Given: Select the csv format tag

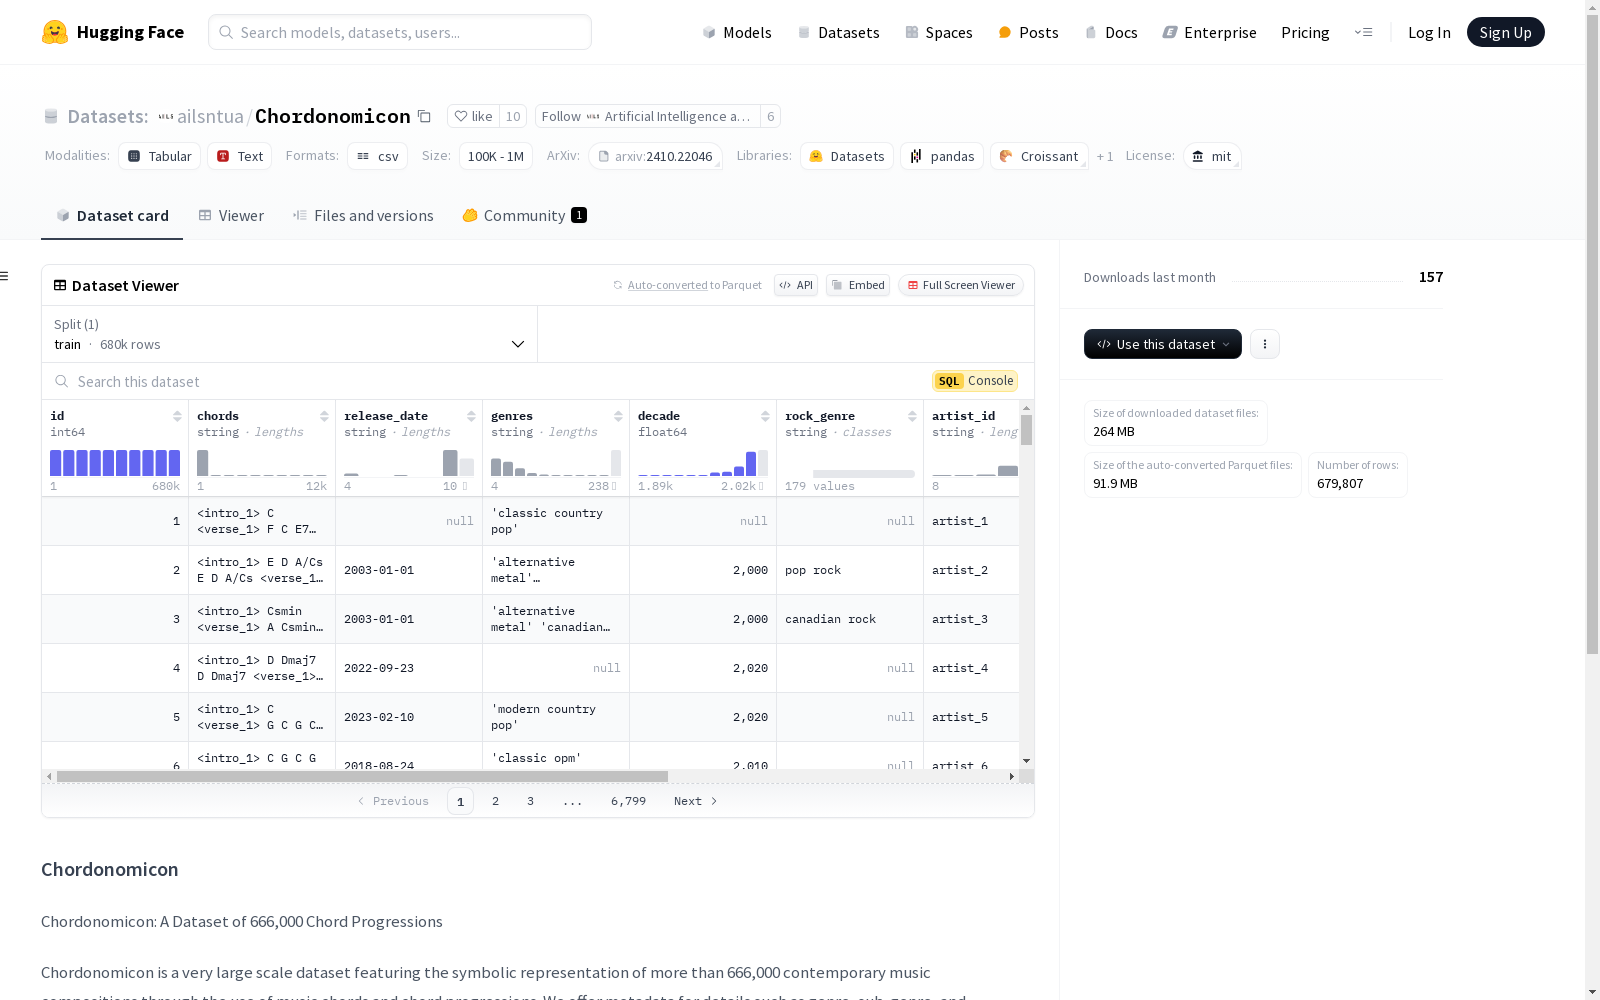Looking at the screenshot, I should click(x=378, y=156).
